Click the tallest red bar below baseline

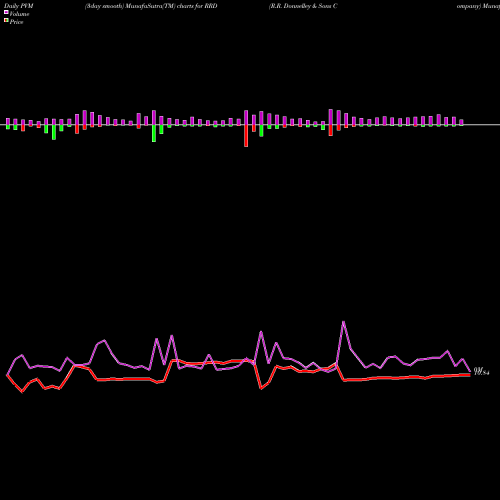coord(246,136)
